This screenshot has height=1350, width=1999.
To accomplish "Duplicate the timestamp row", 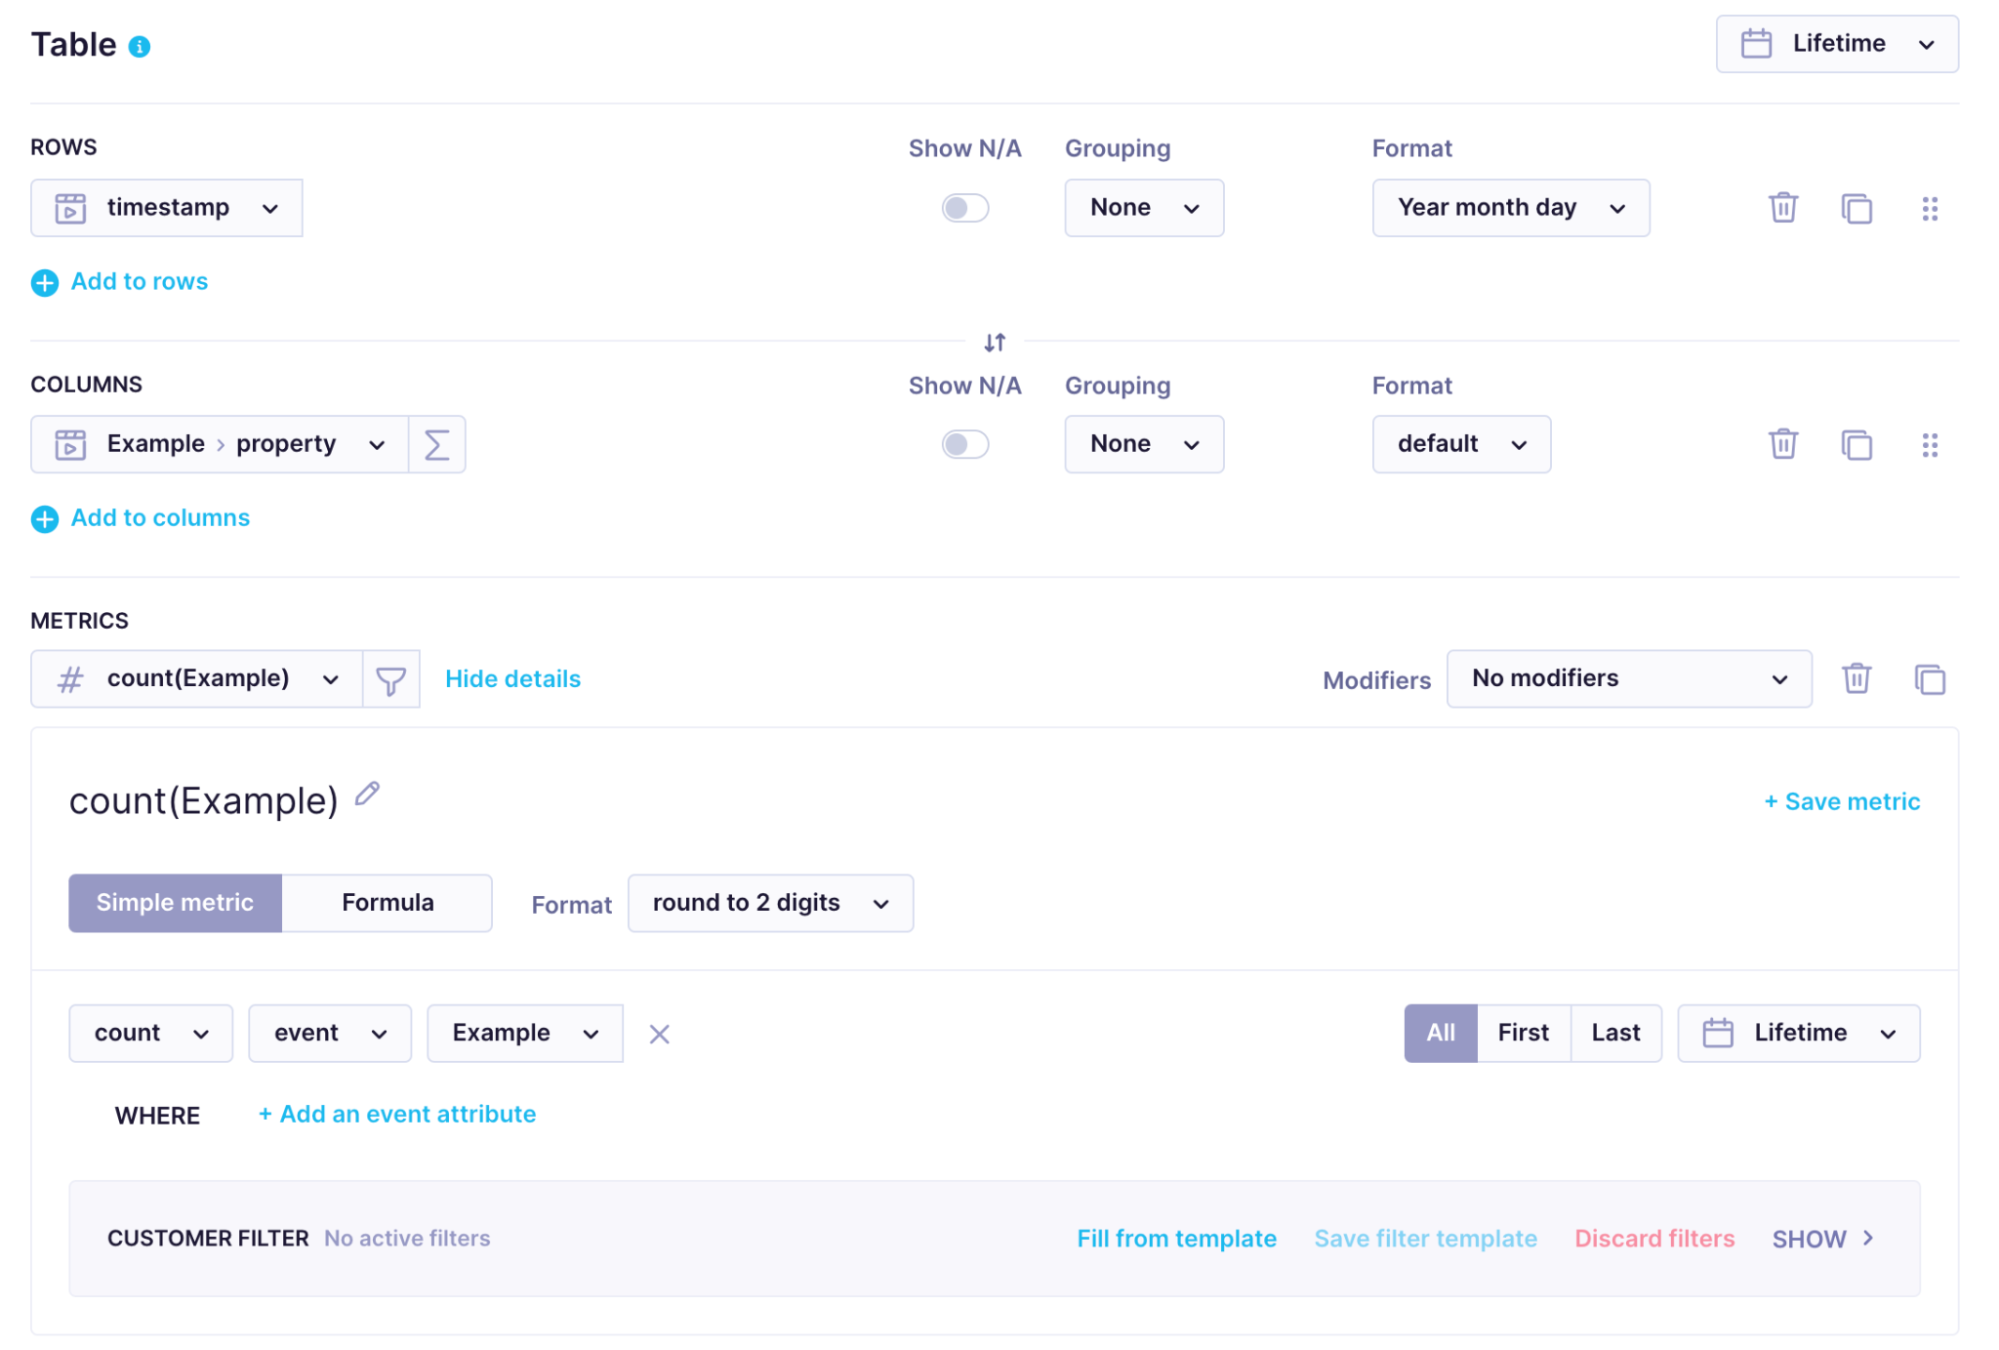I will tap(1856, 208).
